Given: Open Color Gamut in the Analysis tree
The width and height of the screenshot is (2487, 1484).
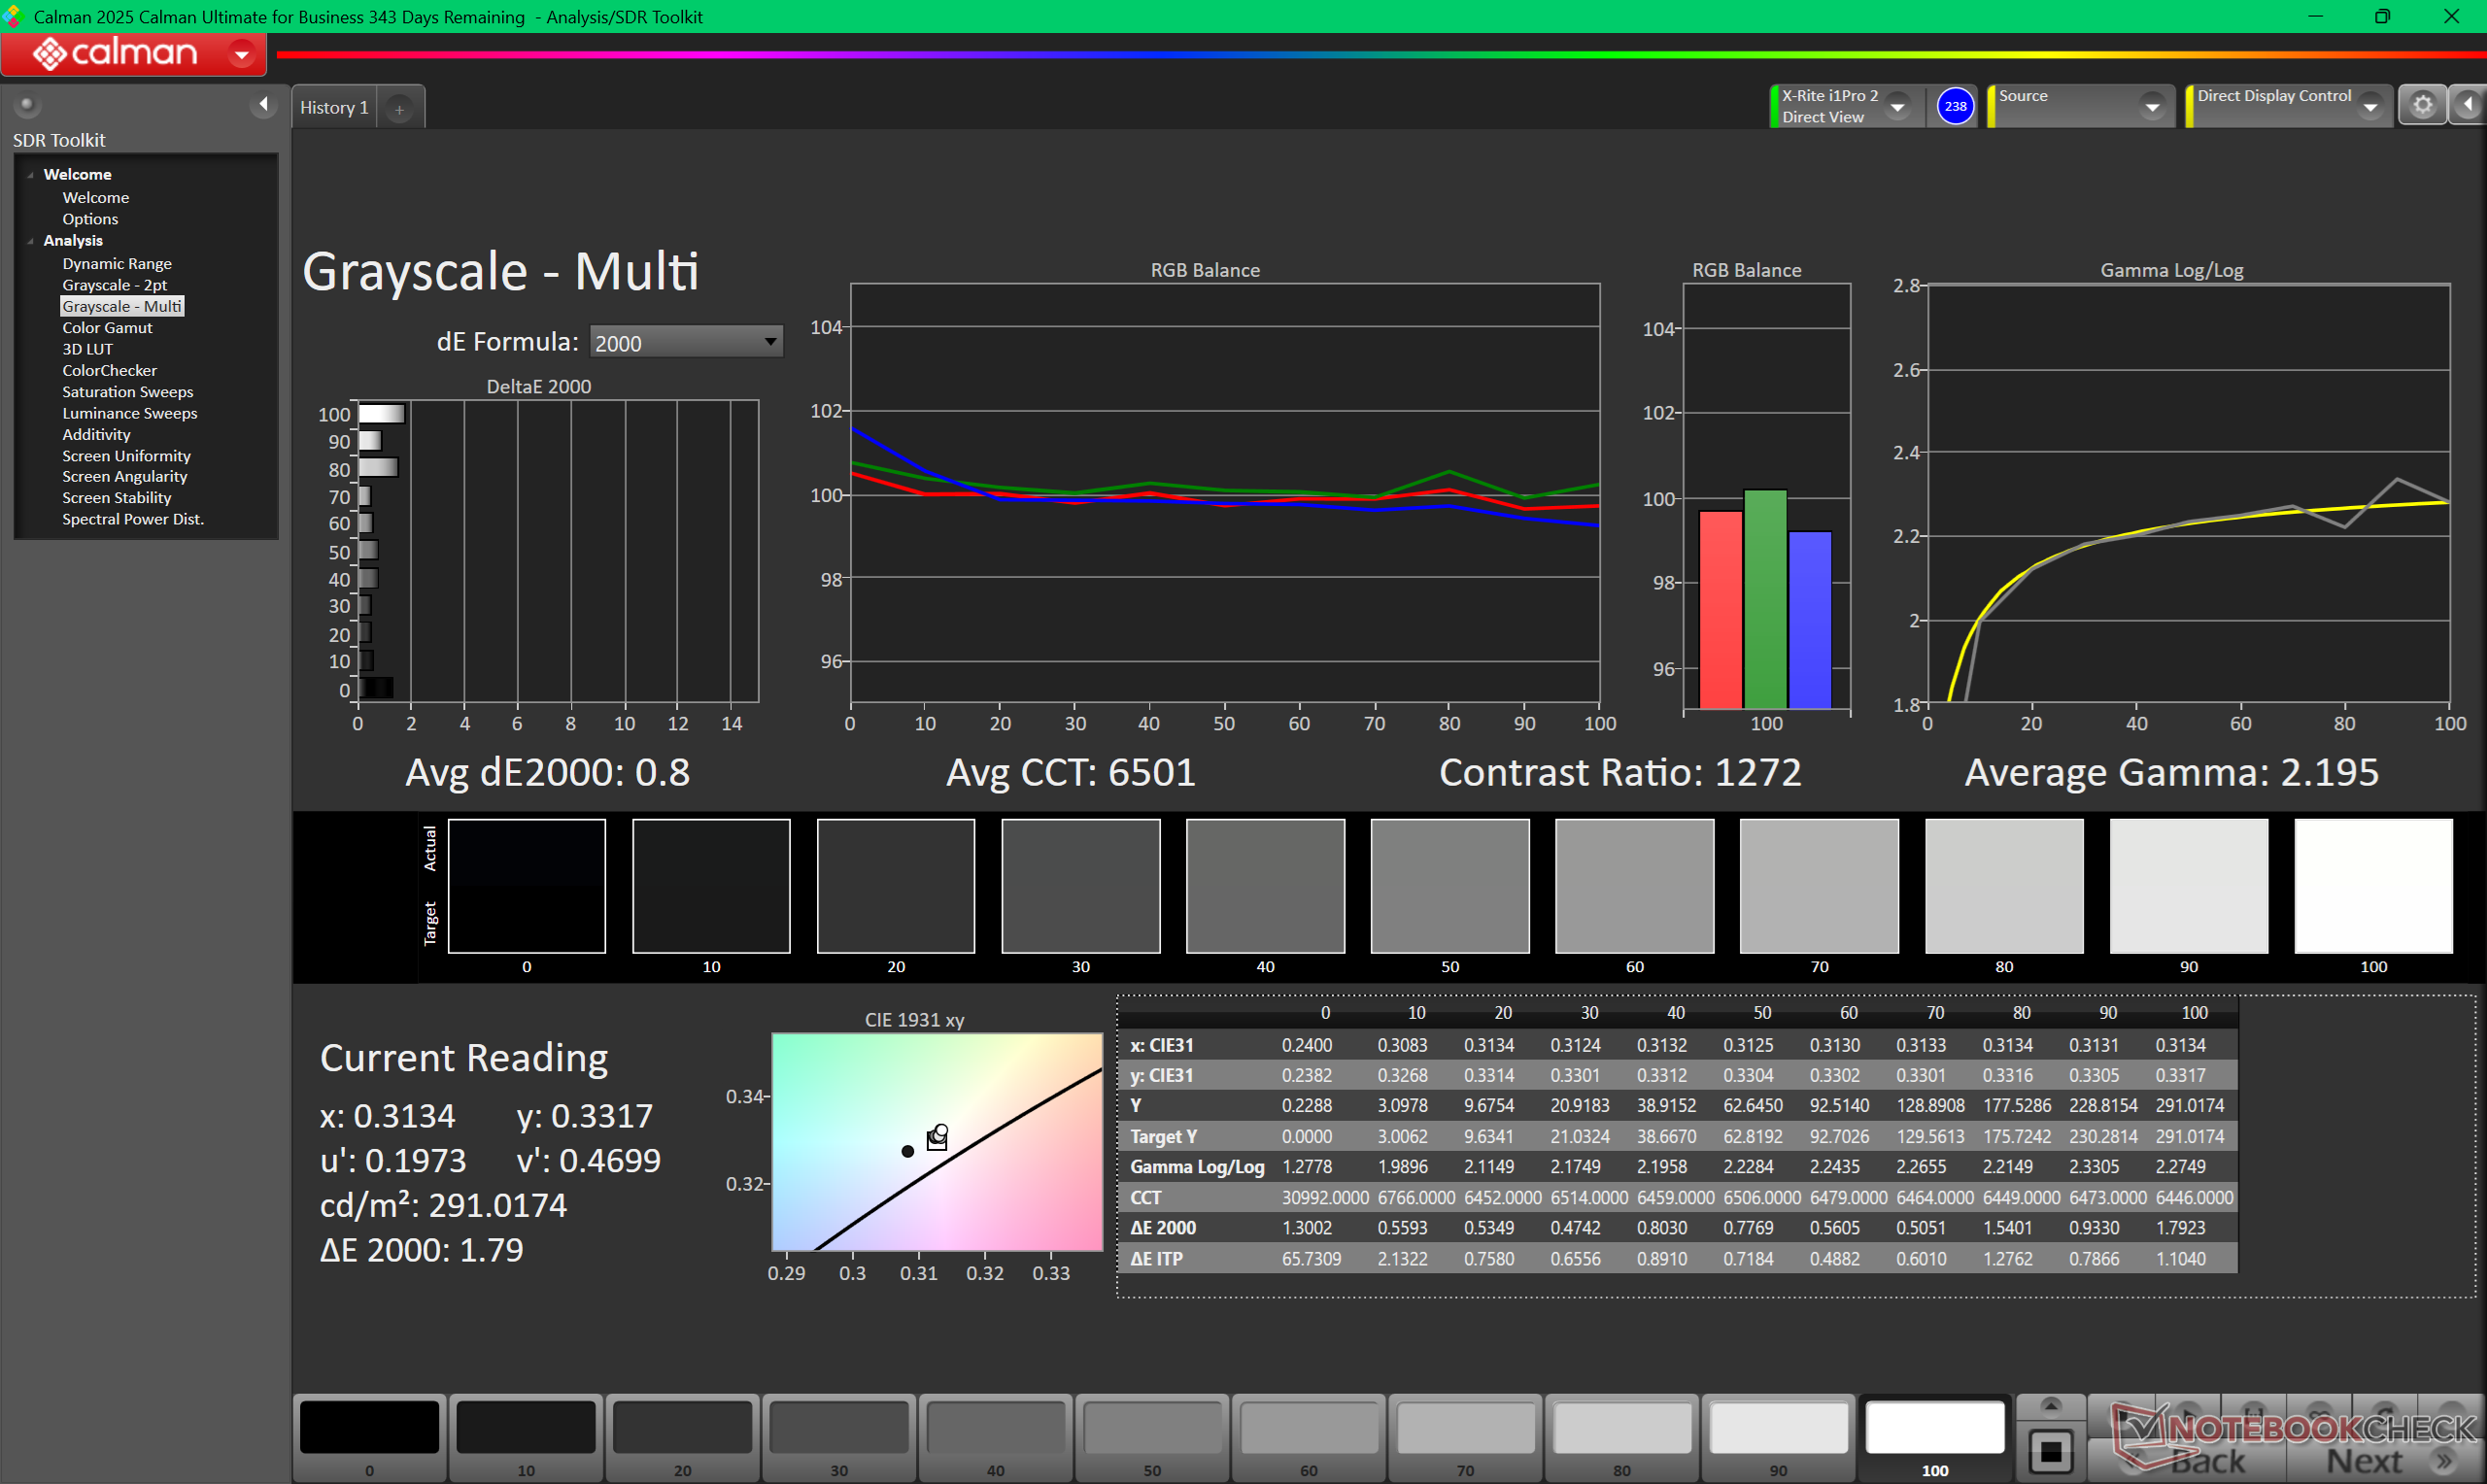Looking at the screenshot, I should click(107, 328).
